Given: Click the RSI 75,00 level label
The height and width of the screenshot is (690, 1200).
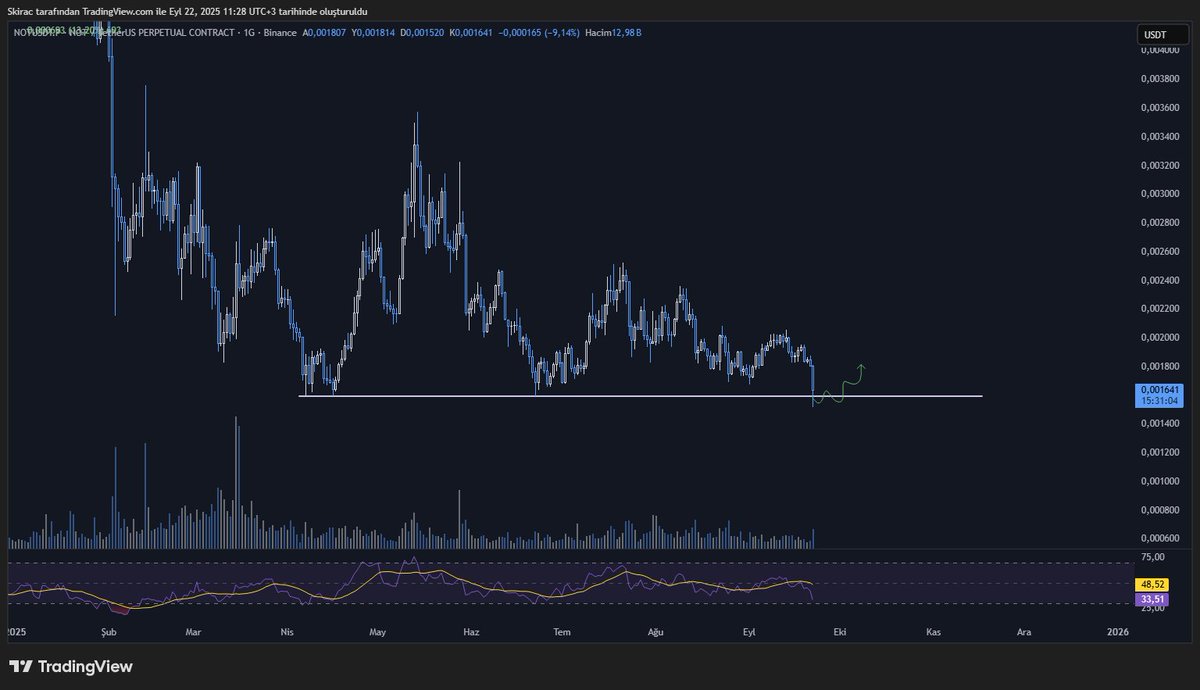Looking at the screenshot, I should [1153, 557].
